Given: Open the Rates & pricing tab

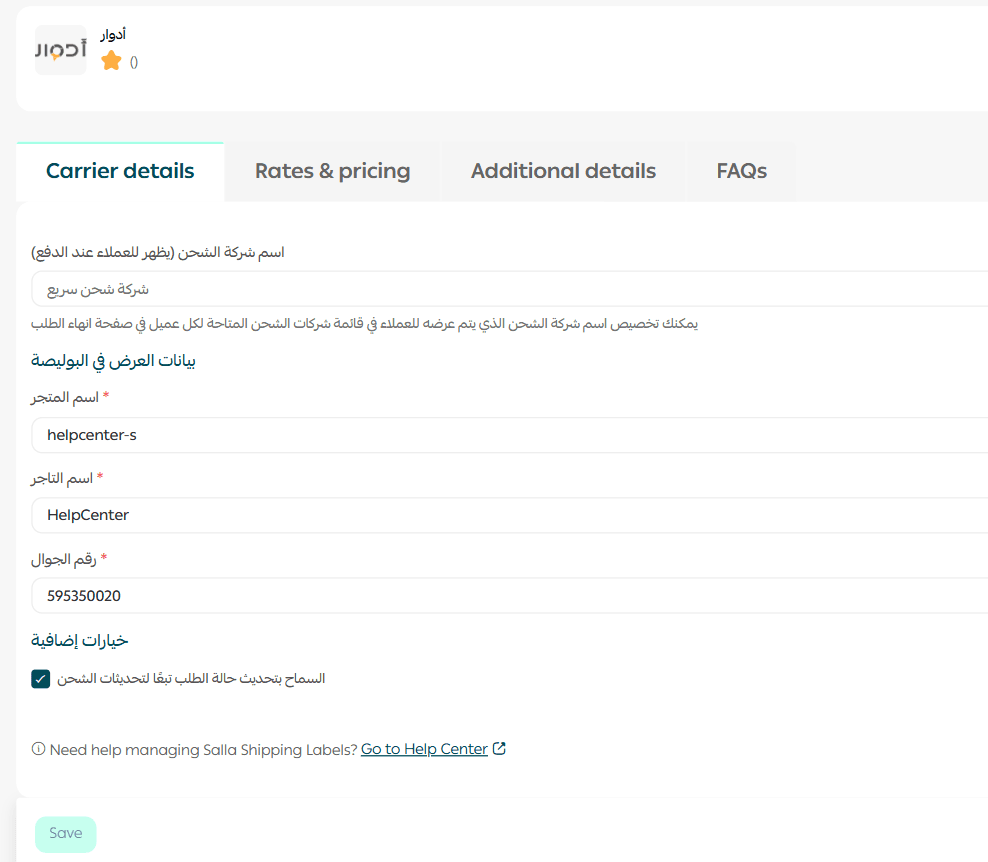Looking at the screenshot, I should [332, 171].
